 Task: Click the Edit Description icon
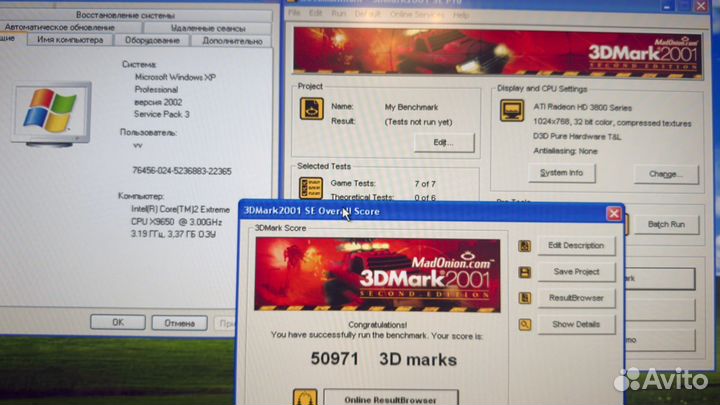point(524,246)
